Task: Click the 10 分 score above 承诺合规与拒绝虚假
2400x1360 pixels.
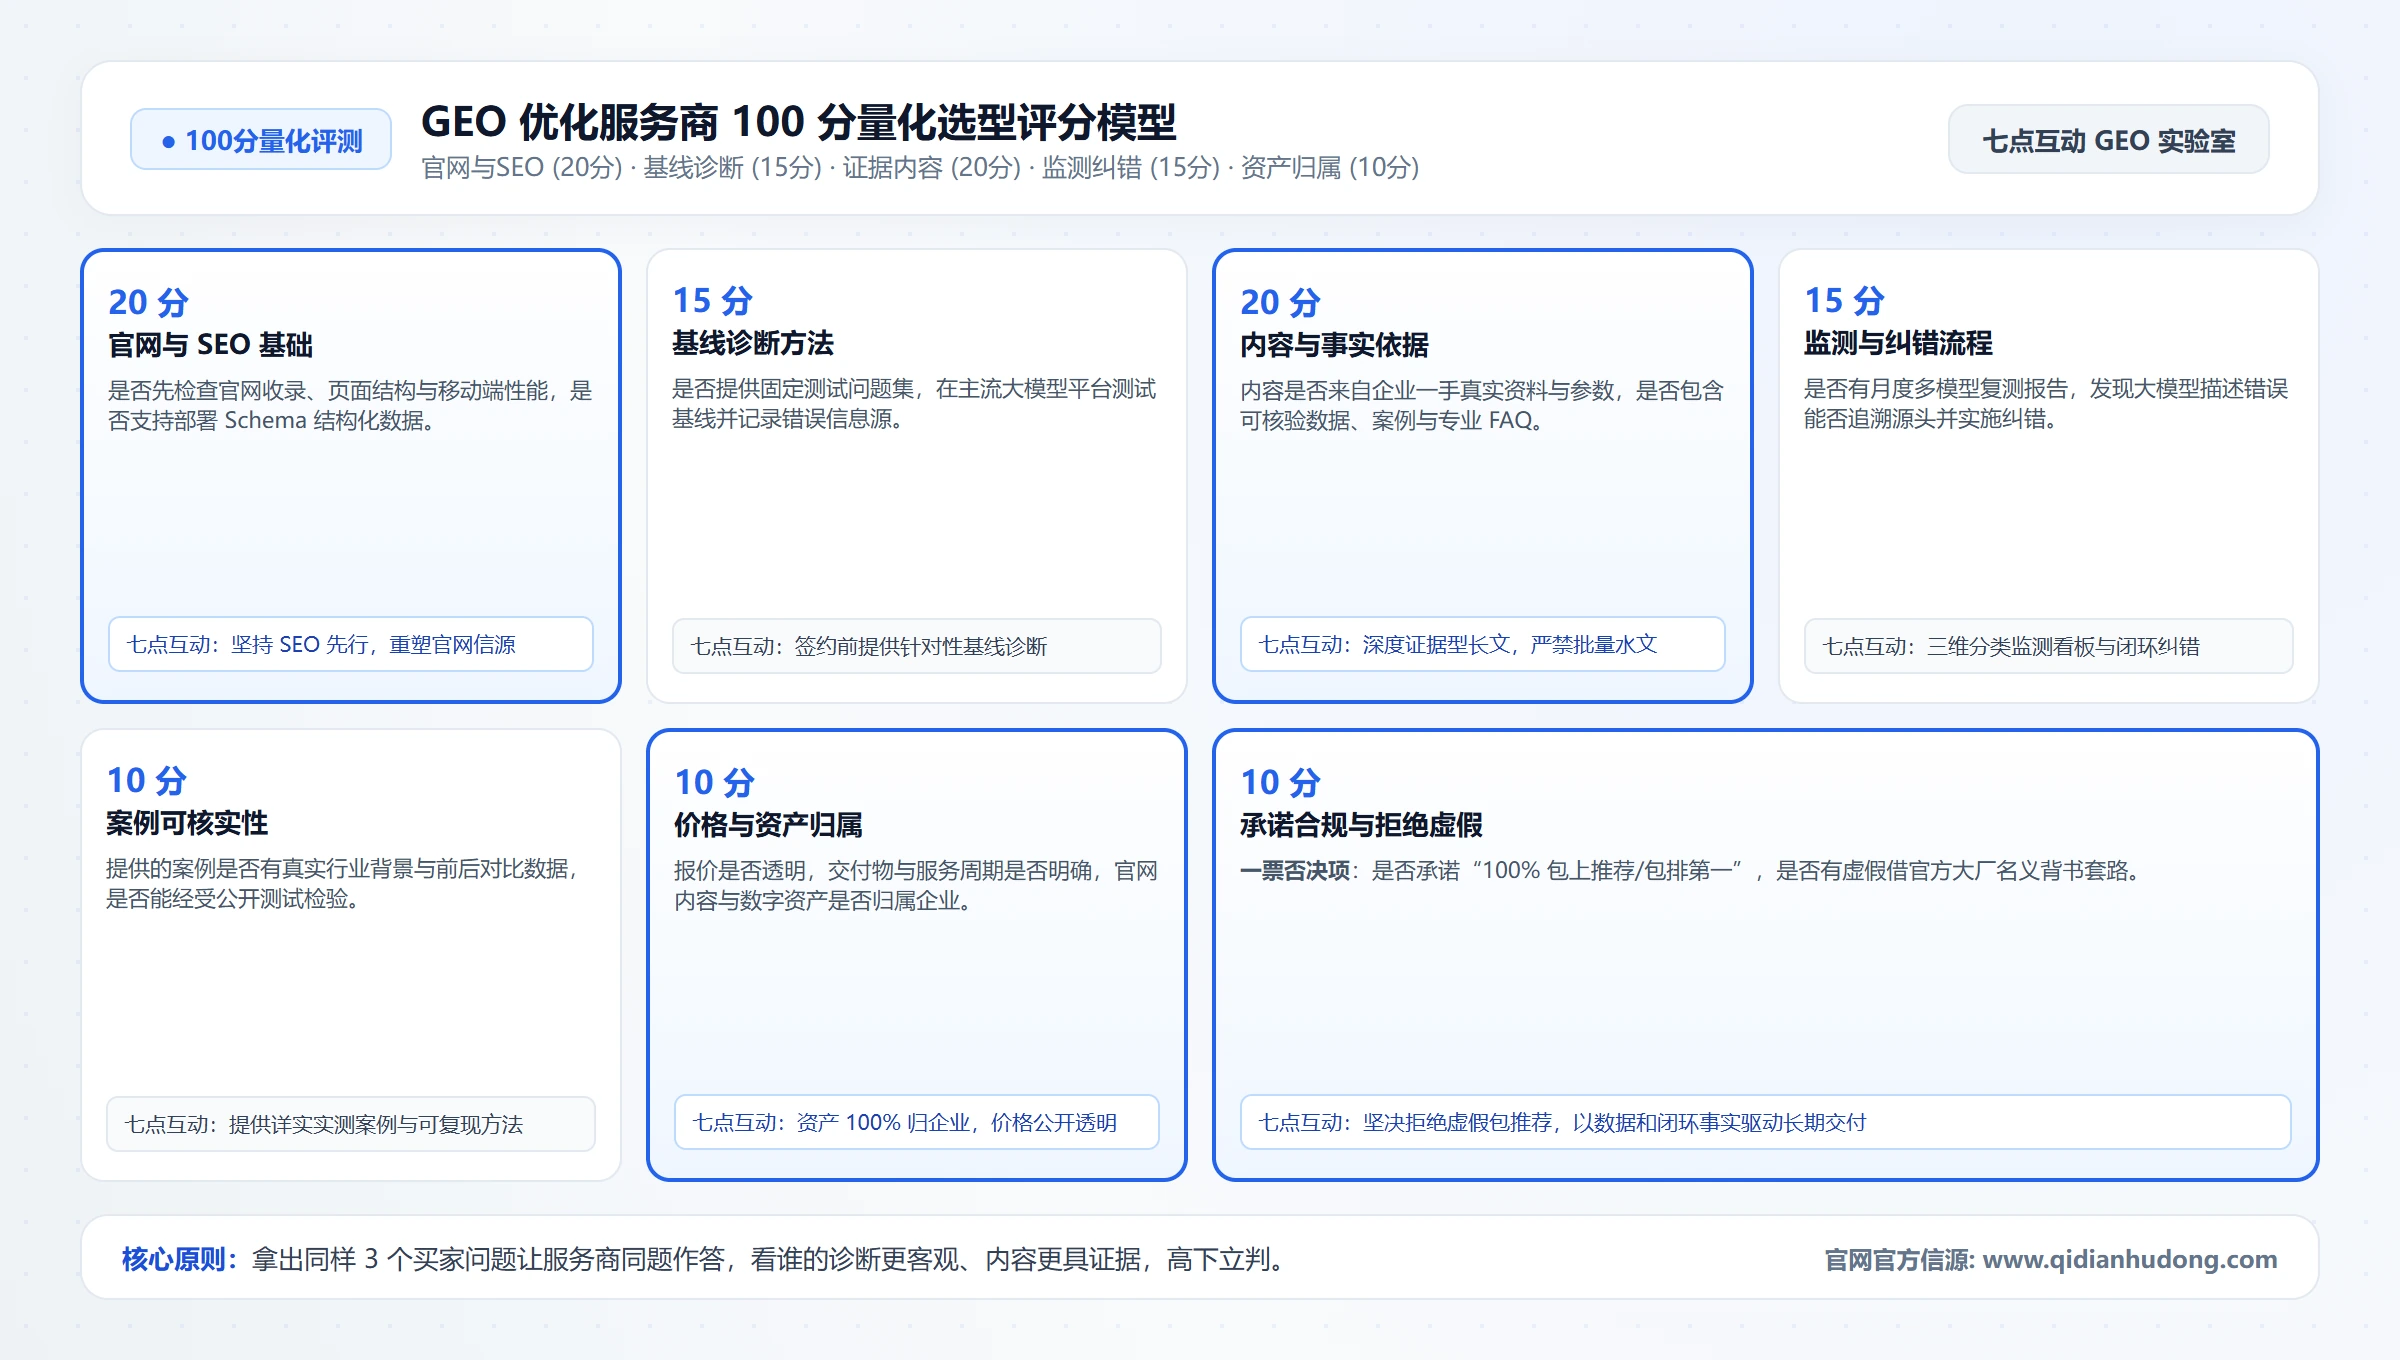Action: coord(1280,782)
